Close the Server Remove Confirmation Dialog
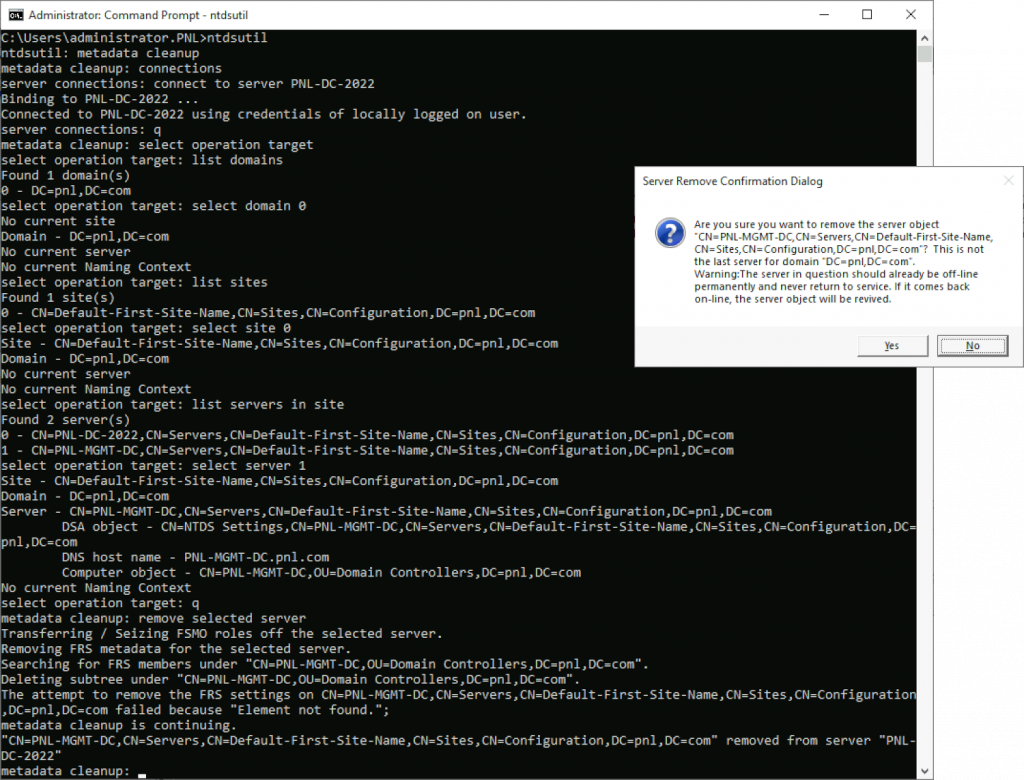The image size is (1024, 780). click(1008, 181)
